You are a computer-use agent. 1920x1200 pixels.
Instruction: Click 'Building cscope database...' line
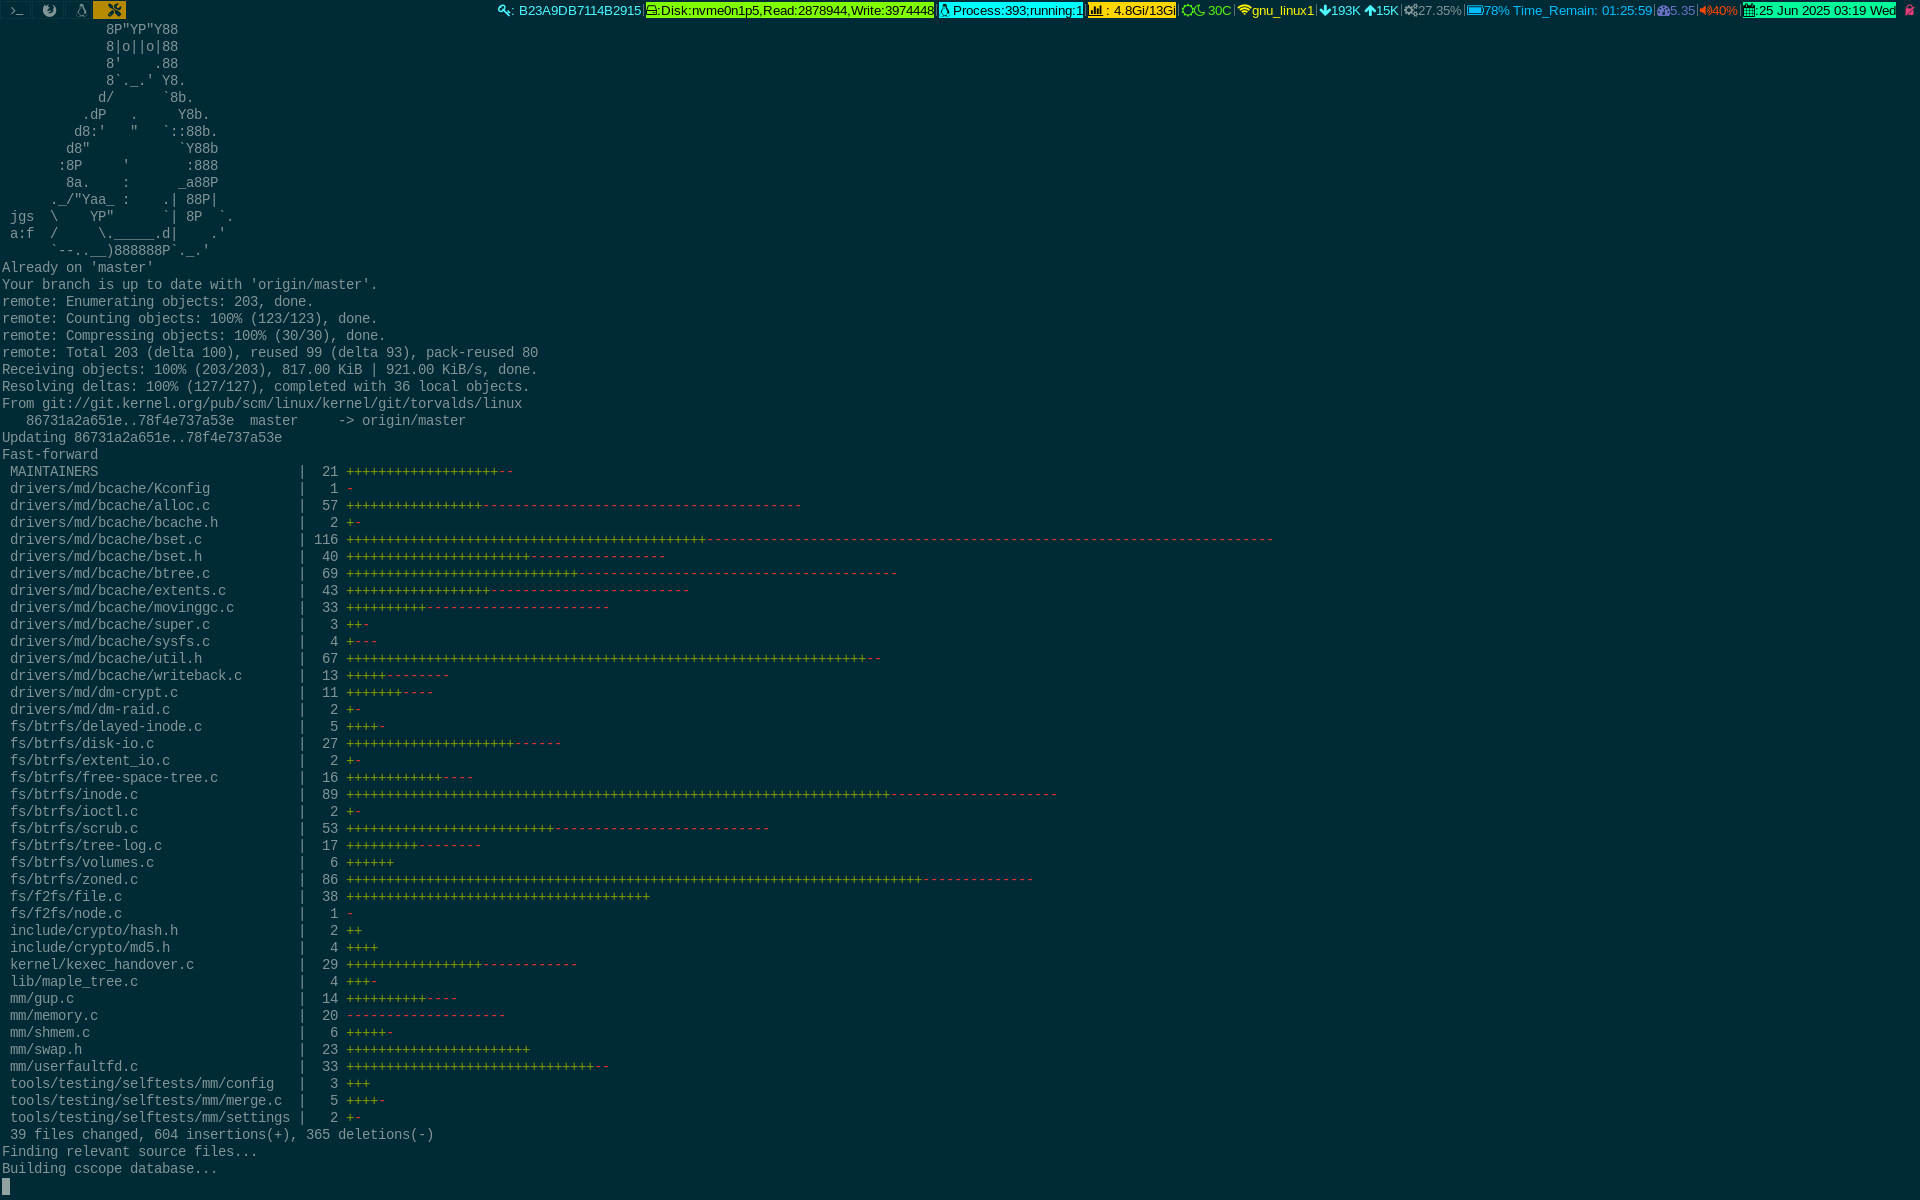click(x=110, y=1169)
